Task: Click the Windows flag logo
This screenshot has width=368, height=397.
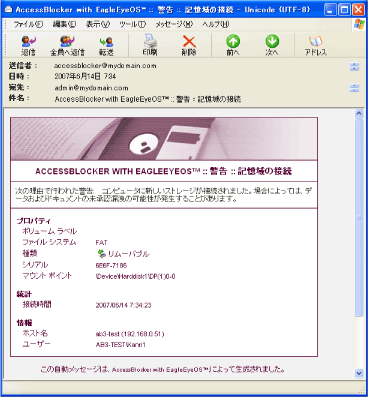Action: coord(359,24)
